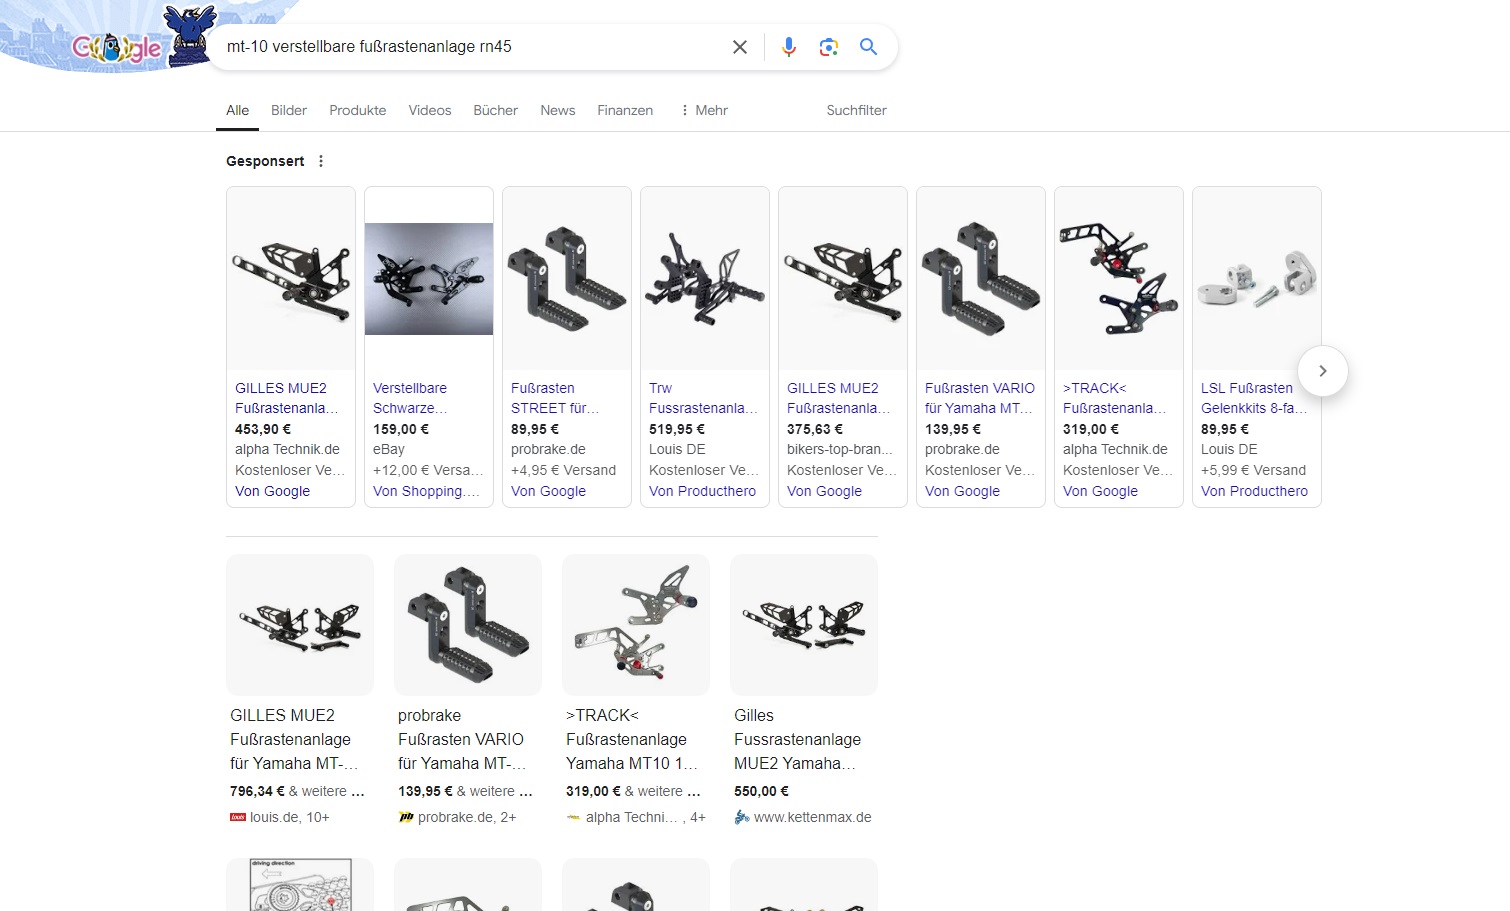Viewport: 1510px width, 911px height.
Task: Open probrake Fußrasten VARIO result for 139,95 €
Action: pyautogui.click(x=461, y=739)
